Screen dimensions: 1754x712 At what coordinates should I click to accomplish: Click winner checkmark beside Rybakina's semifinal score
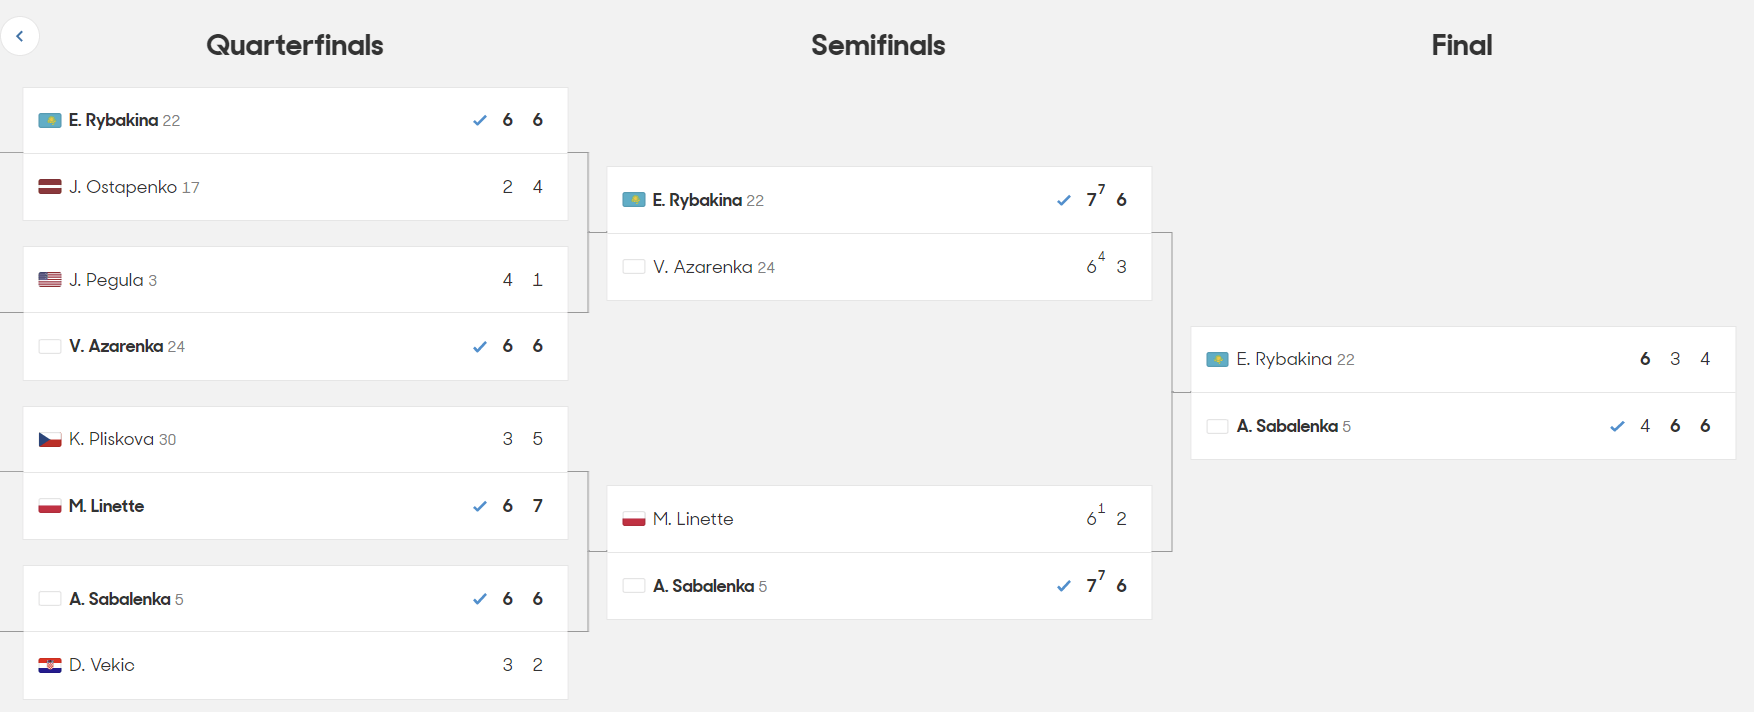click(x=1064, y=200)
